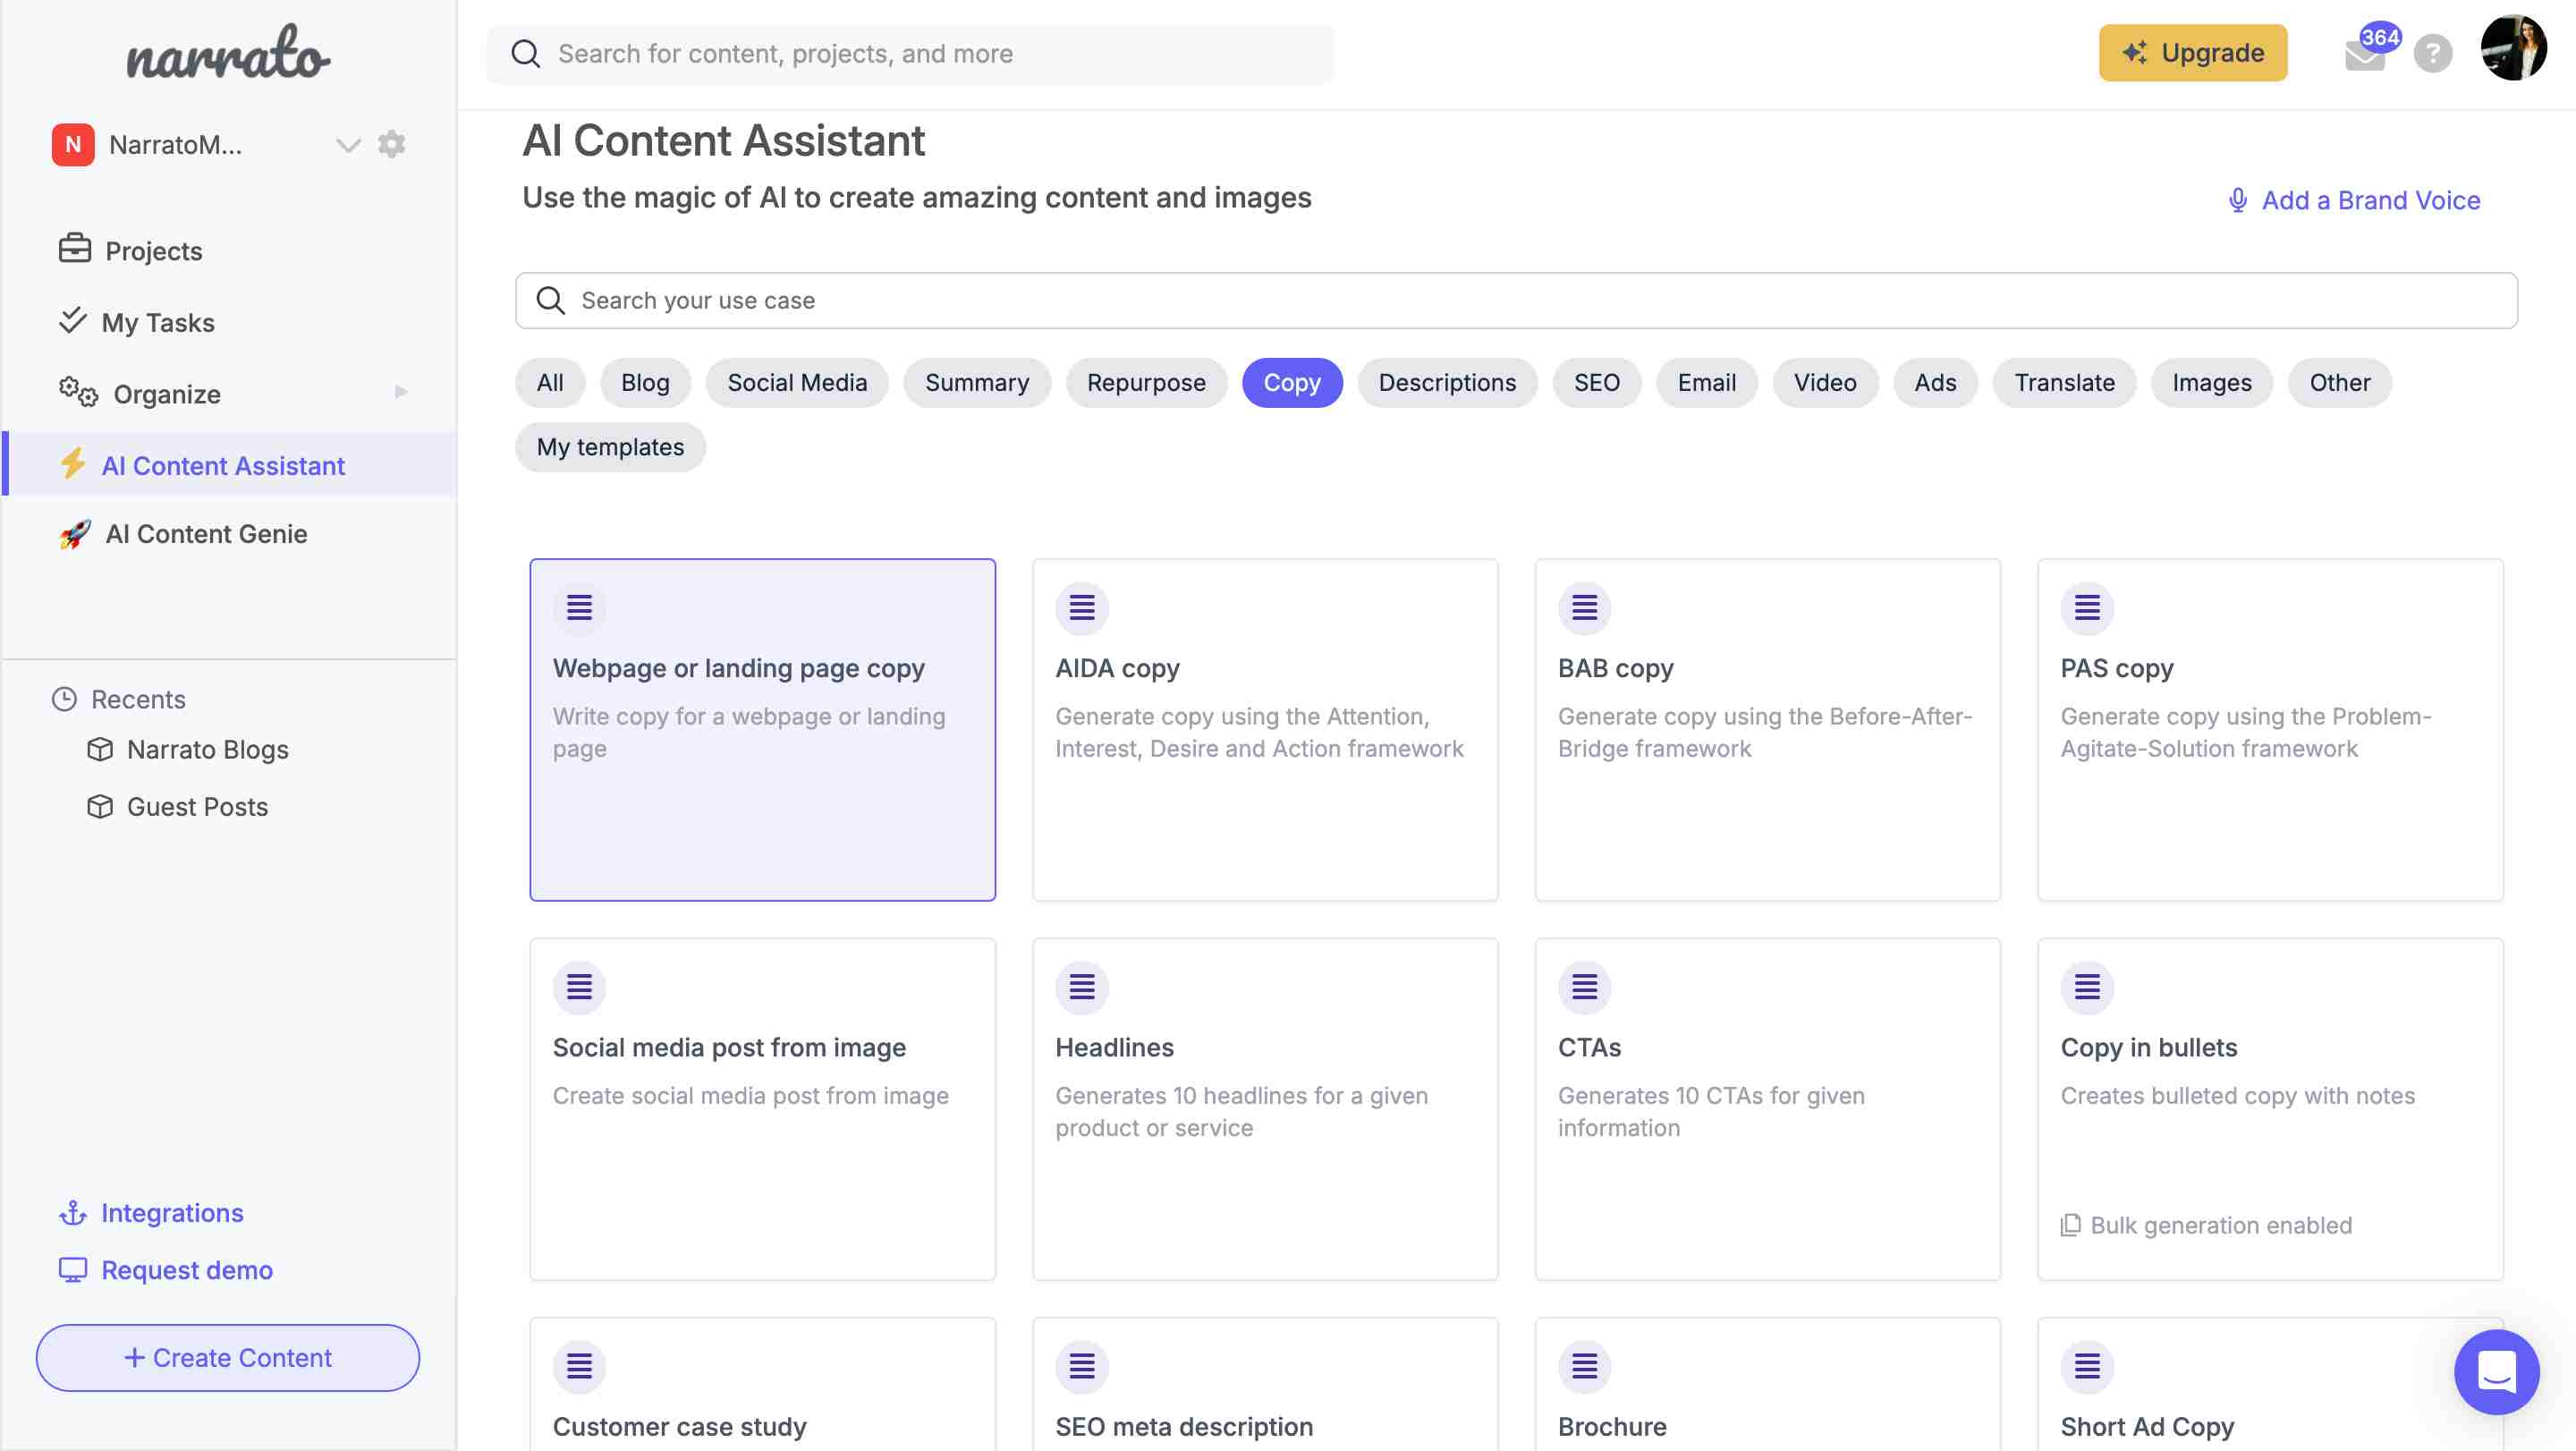Open the chat support bubble
The height and width of the screenshot is (1451, 2576).
2496,1372
